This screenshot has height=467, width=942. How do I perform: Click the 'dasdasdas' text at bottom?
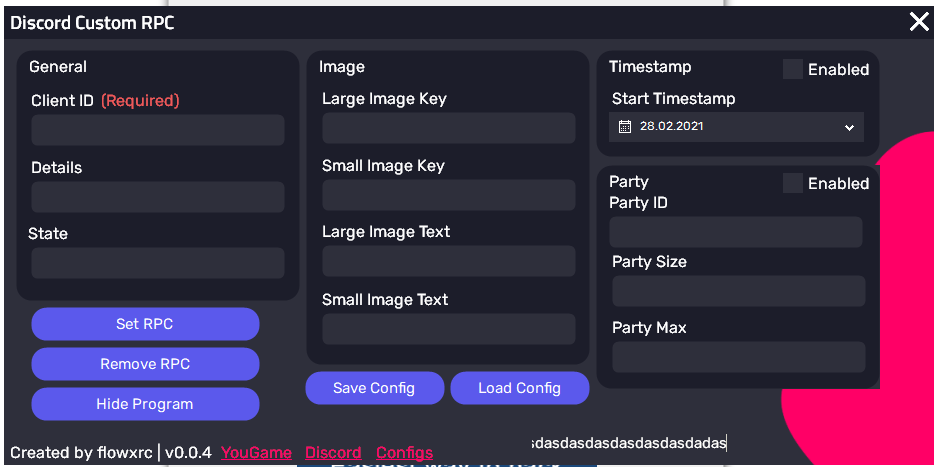coord(628,444)
